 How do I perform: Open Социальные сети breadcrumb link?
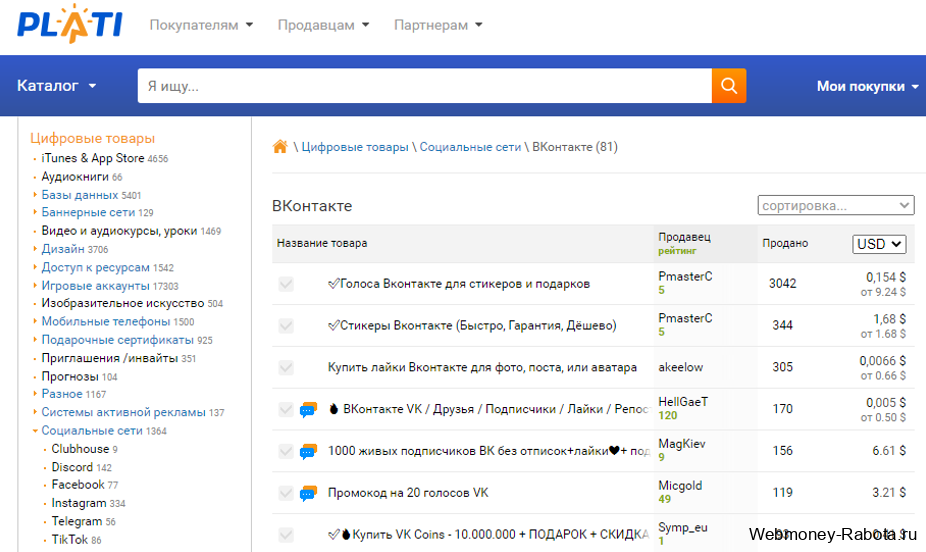tap(470, 147)
